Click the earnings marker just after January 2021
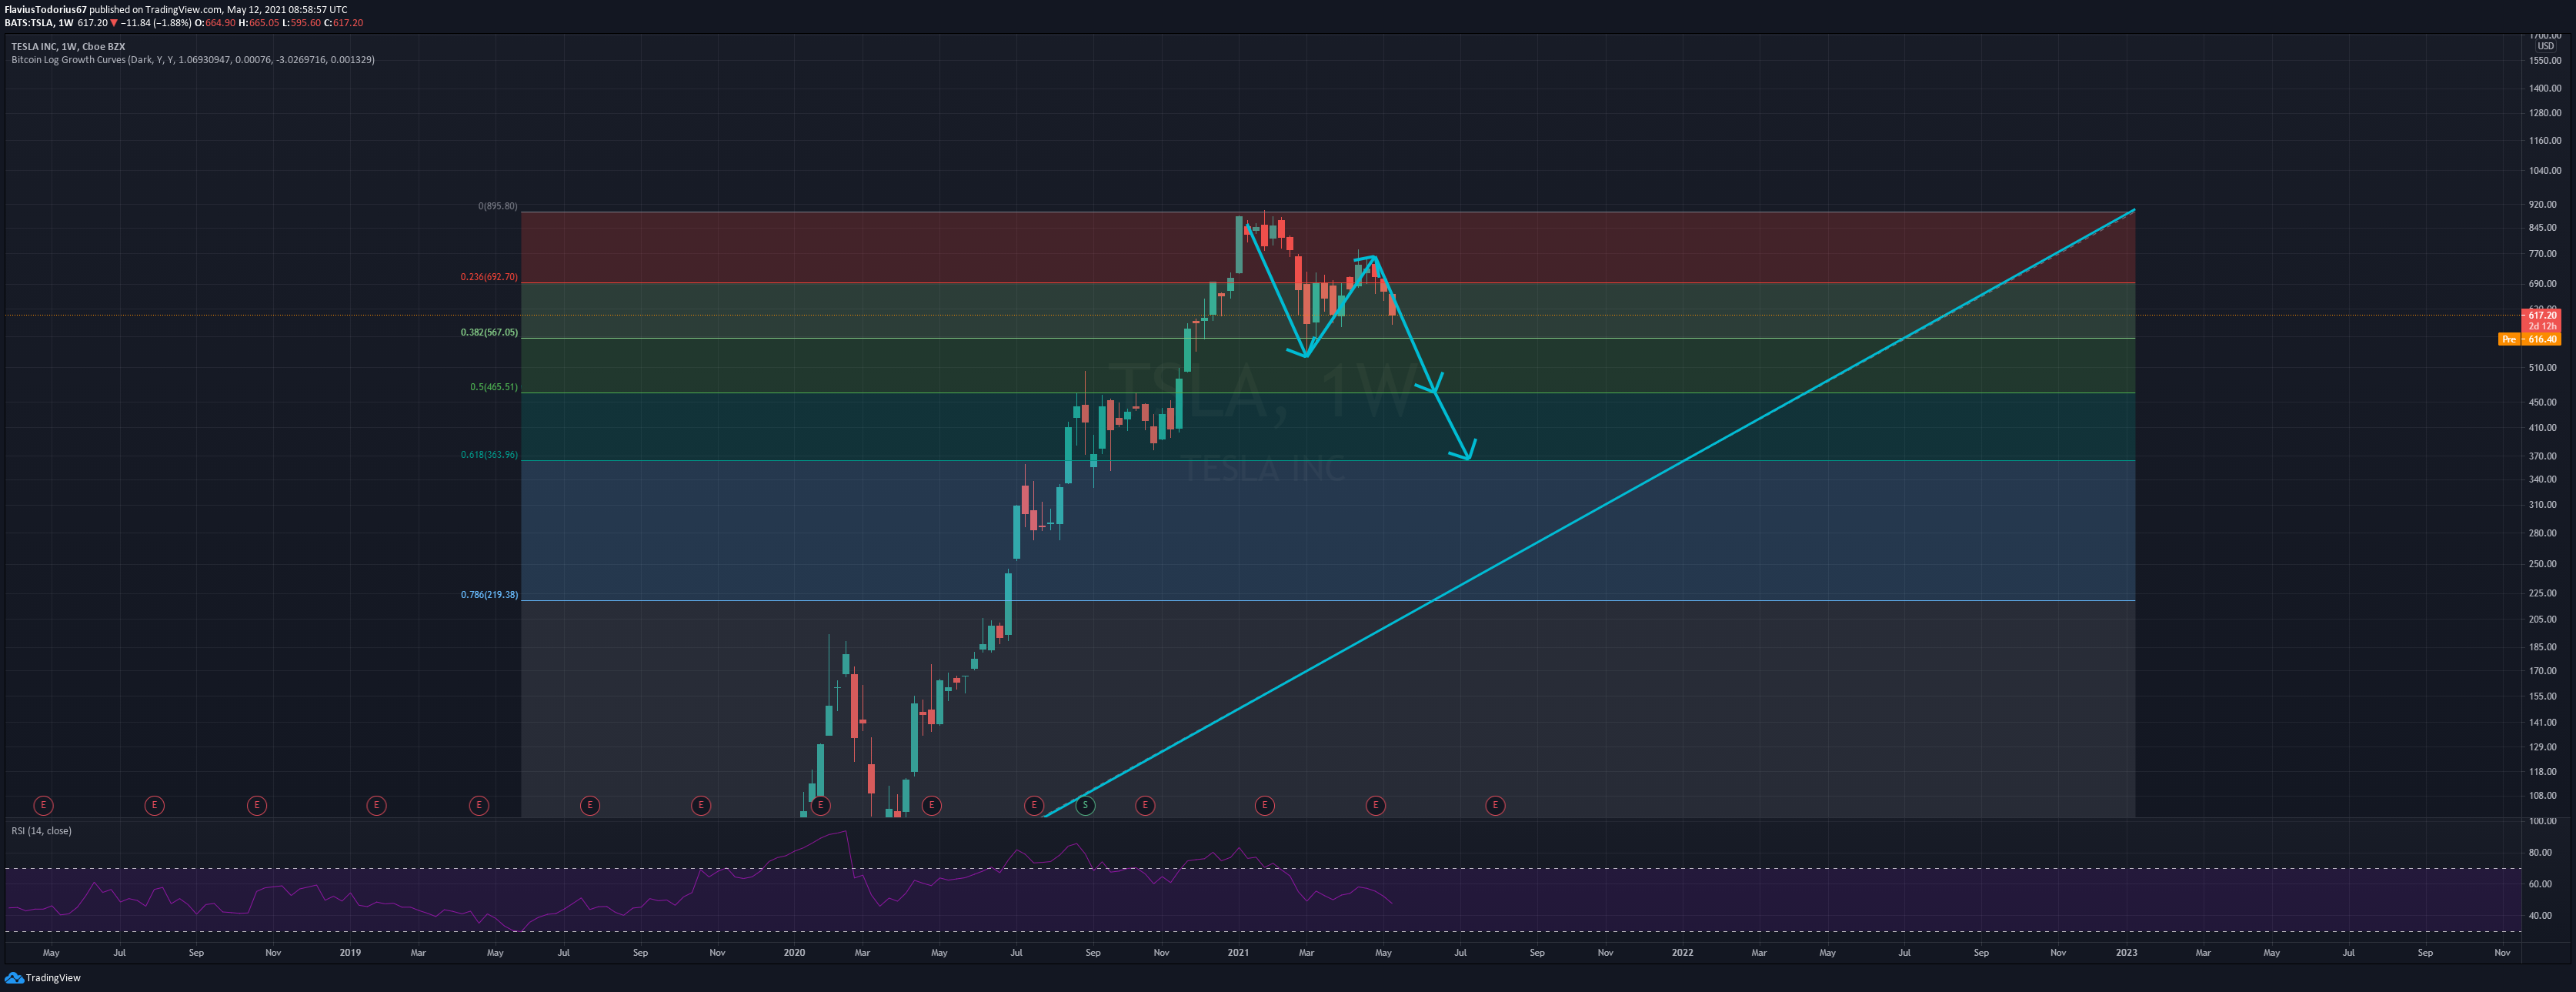 click(1264, 805)
